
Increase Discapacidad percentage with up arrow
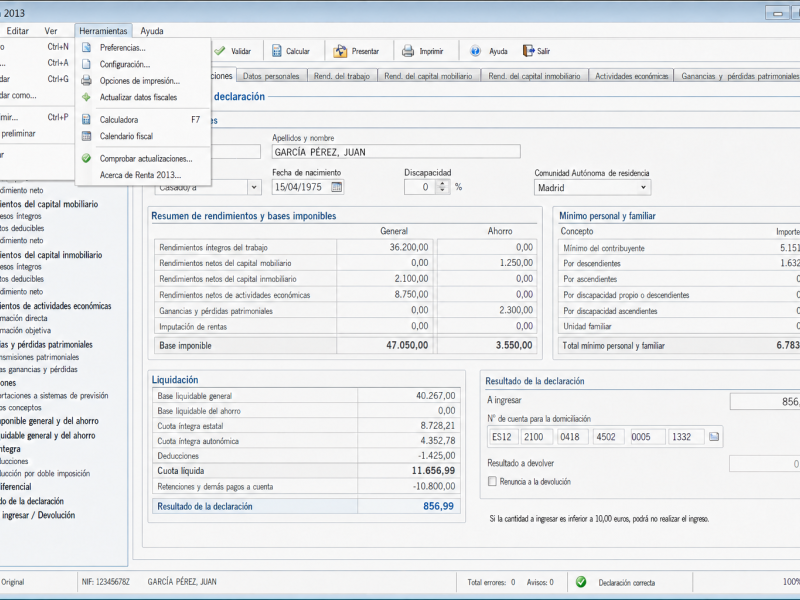pyautogui.click(x=442, y=184)
